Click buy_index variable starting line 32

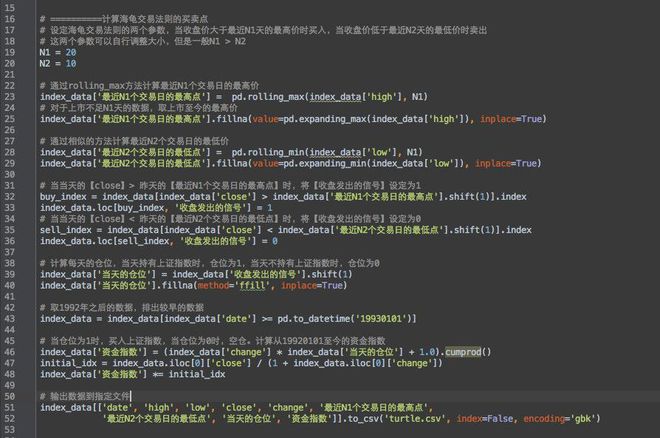click(63, 197)
